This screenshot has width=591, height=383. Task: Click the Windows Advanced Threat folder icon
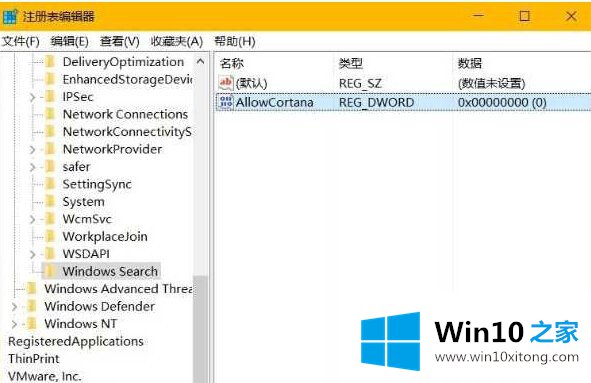(x=32, y=289)
